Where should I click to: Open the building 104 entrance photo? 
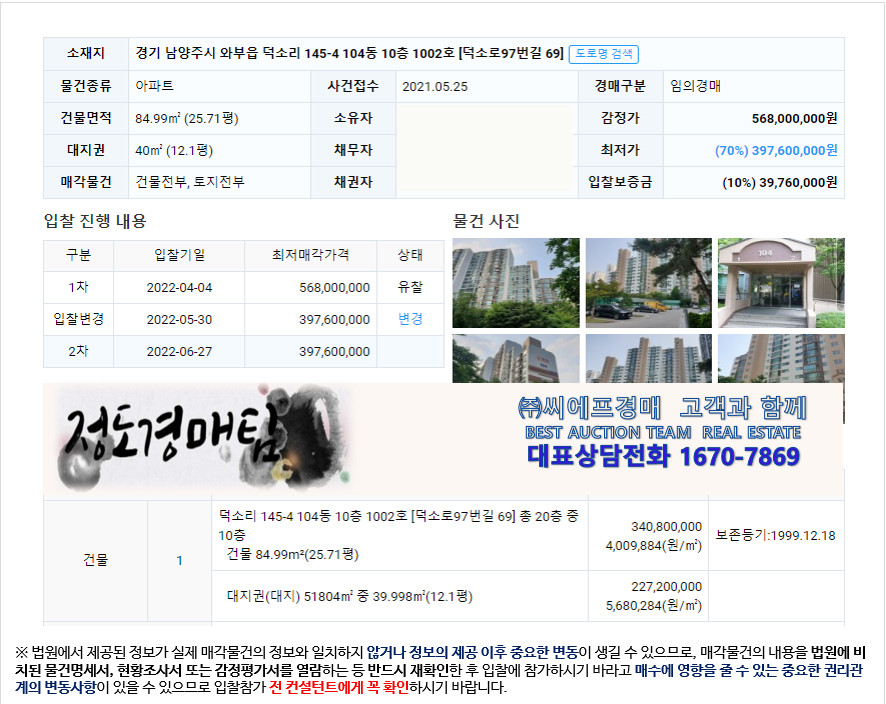click(x=781, y=283)
